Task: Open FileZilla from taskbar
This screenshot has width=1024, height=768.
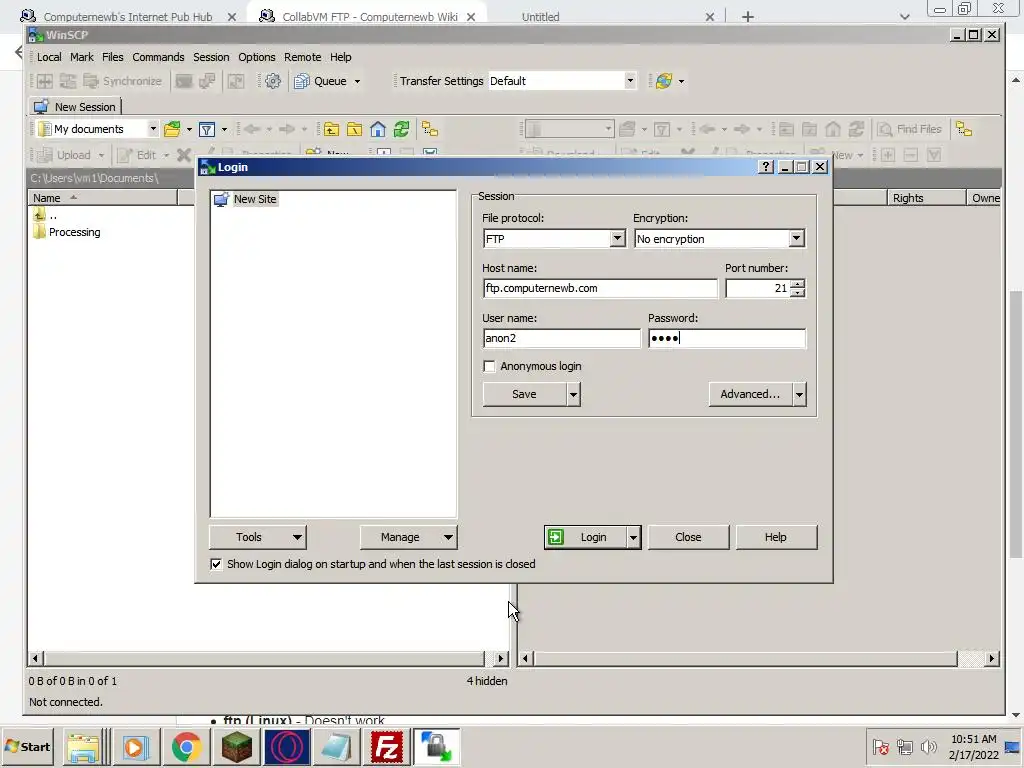Action: click(387, 747)
